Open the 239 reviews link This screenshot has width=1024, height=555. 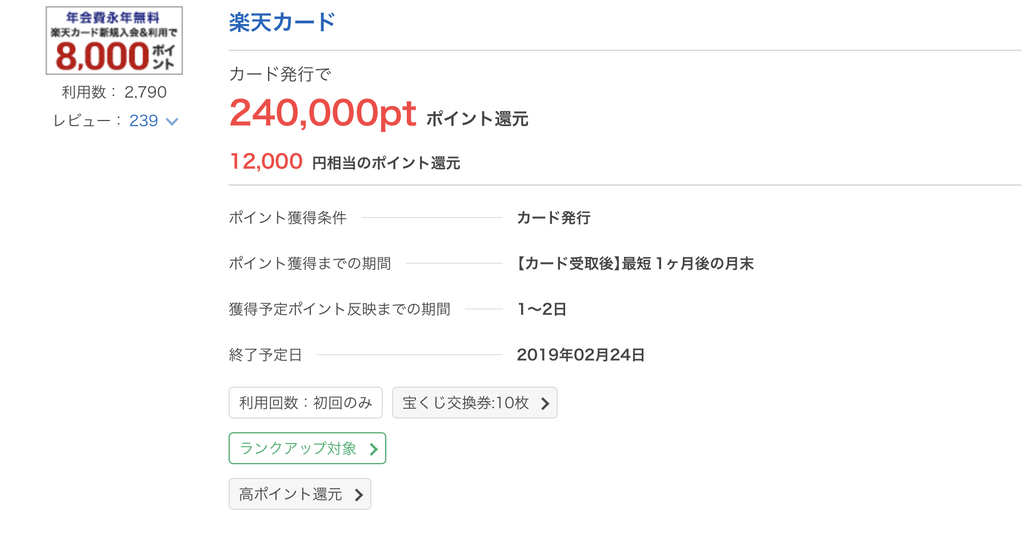pos(144,121)
